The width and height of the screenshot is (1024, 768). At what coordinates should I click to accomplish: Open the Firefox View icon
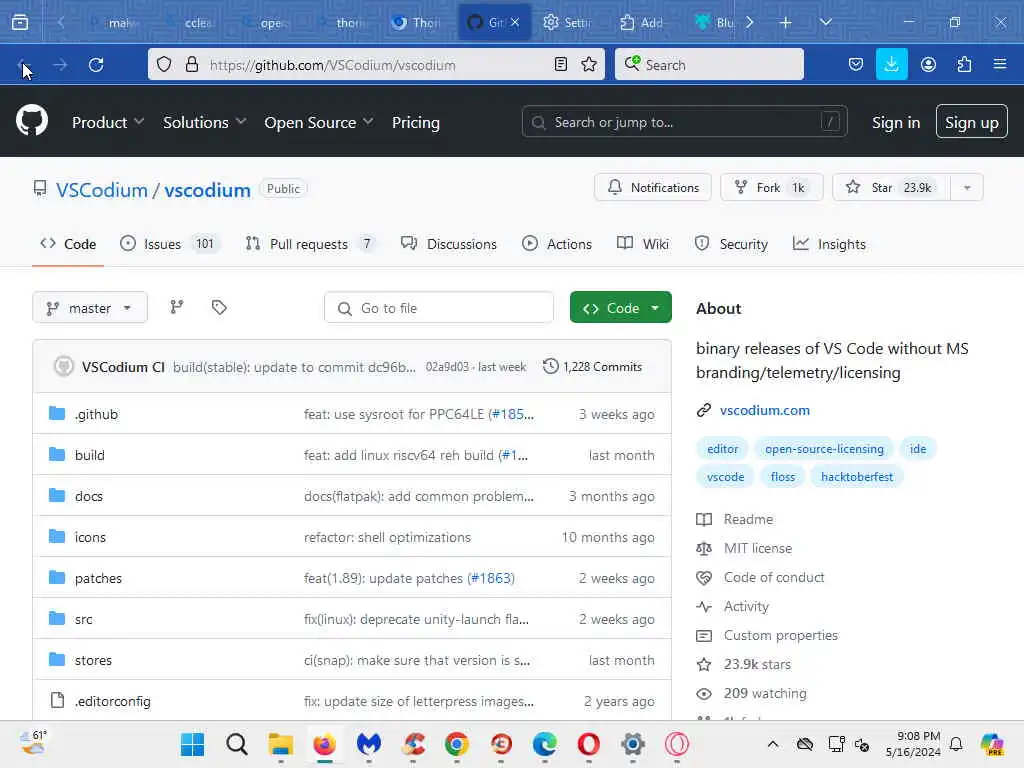pyautogui.click(x=20, y=23)
